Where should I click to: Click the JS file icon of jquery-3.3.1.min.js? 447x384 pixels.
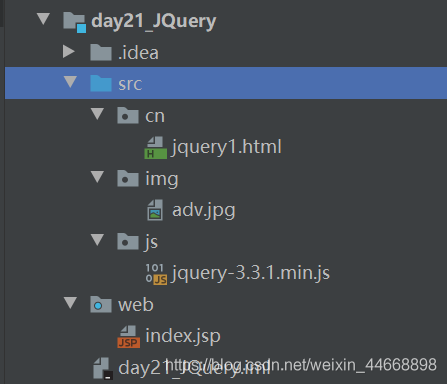click(x=156, y=274)
